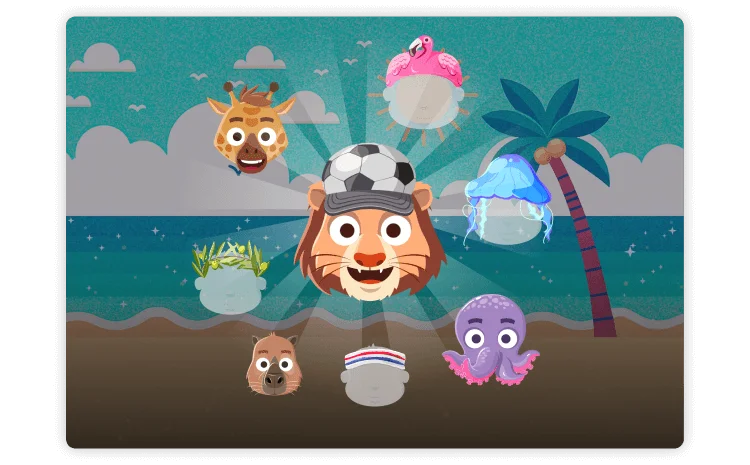Select the striped headband avatar
The height and width of the screenshot is (465, 750).
click(375, 376)
